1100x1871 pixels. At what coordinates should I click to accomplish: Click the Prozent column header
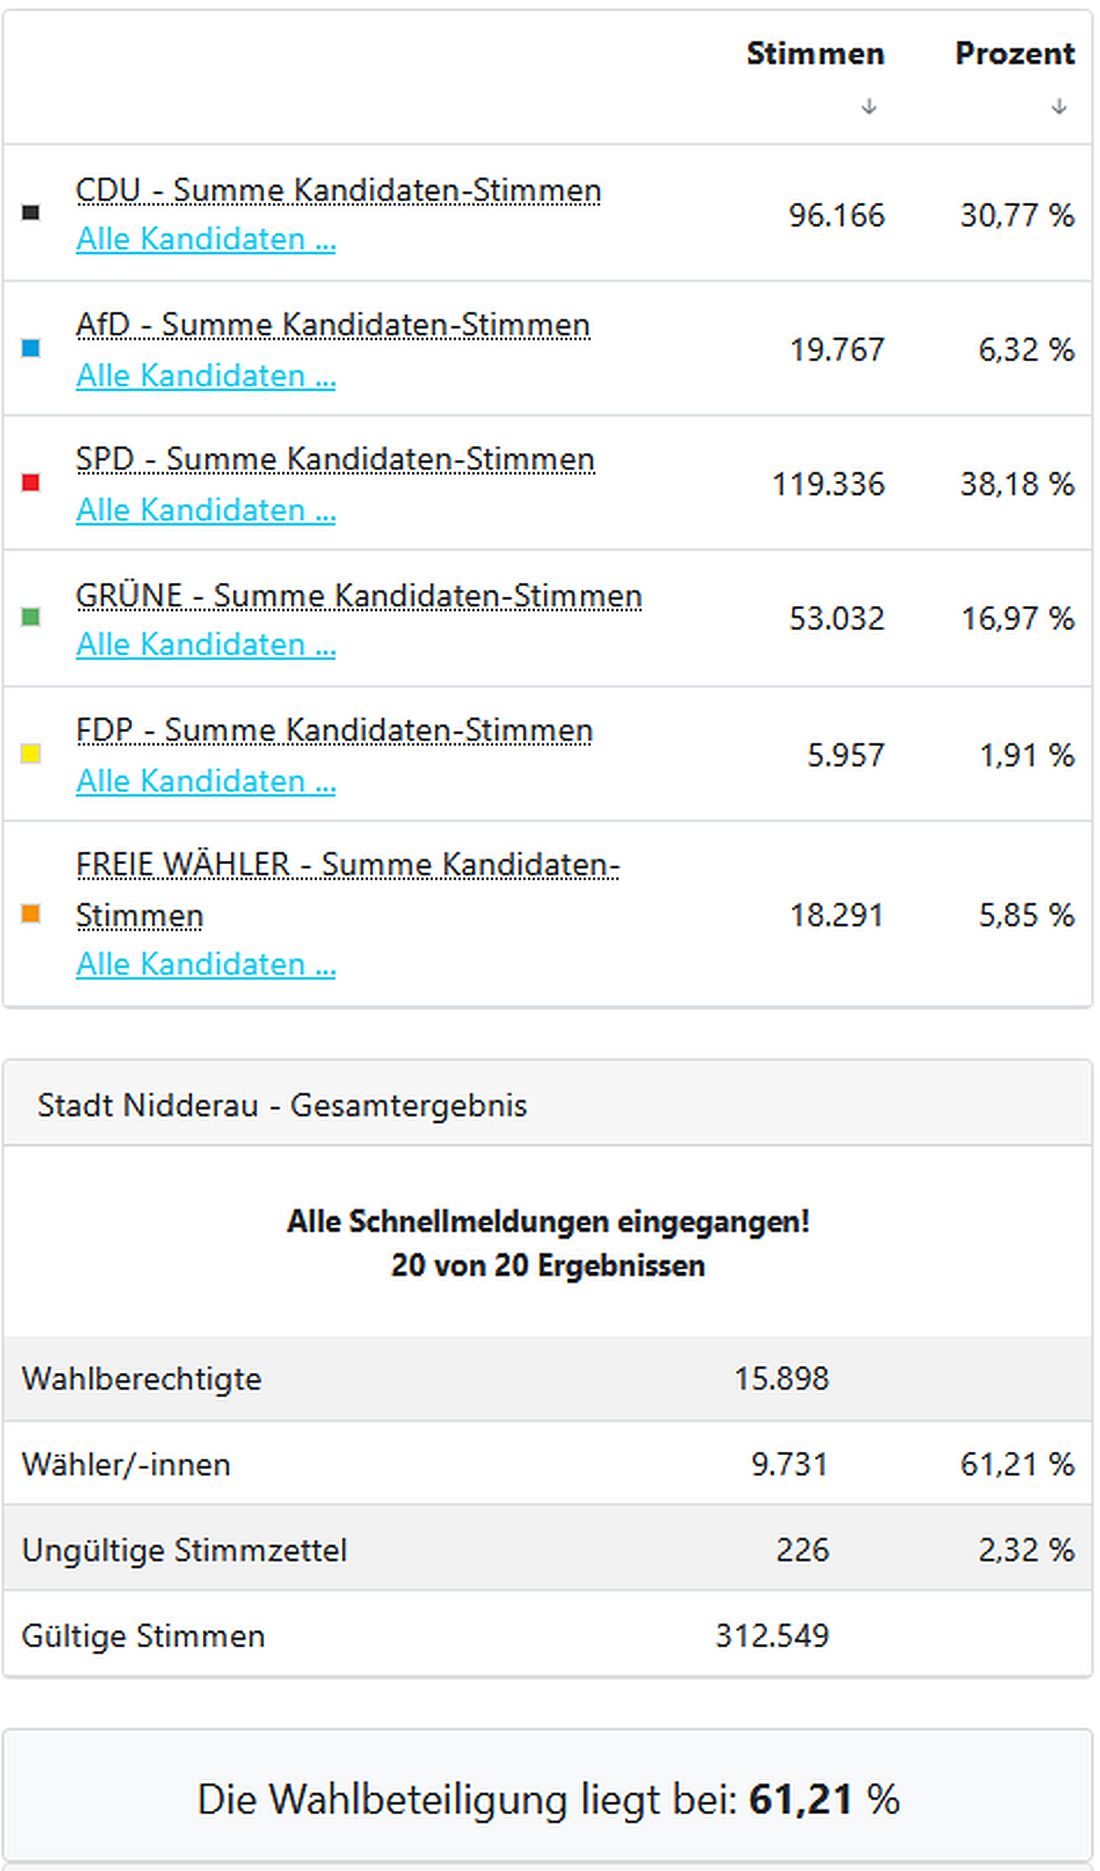(x=1015, y=53)
